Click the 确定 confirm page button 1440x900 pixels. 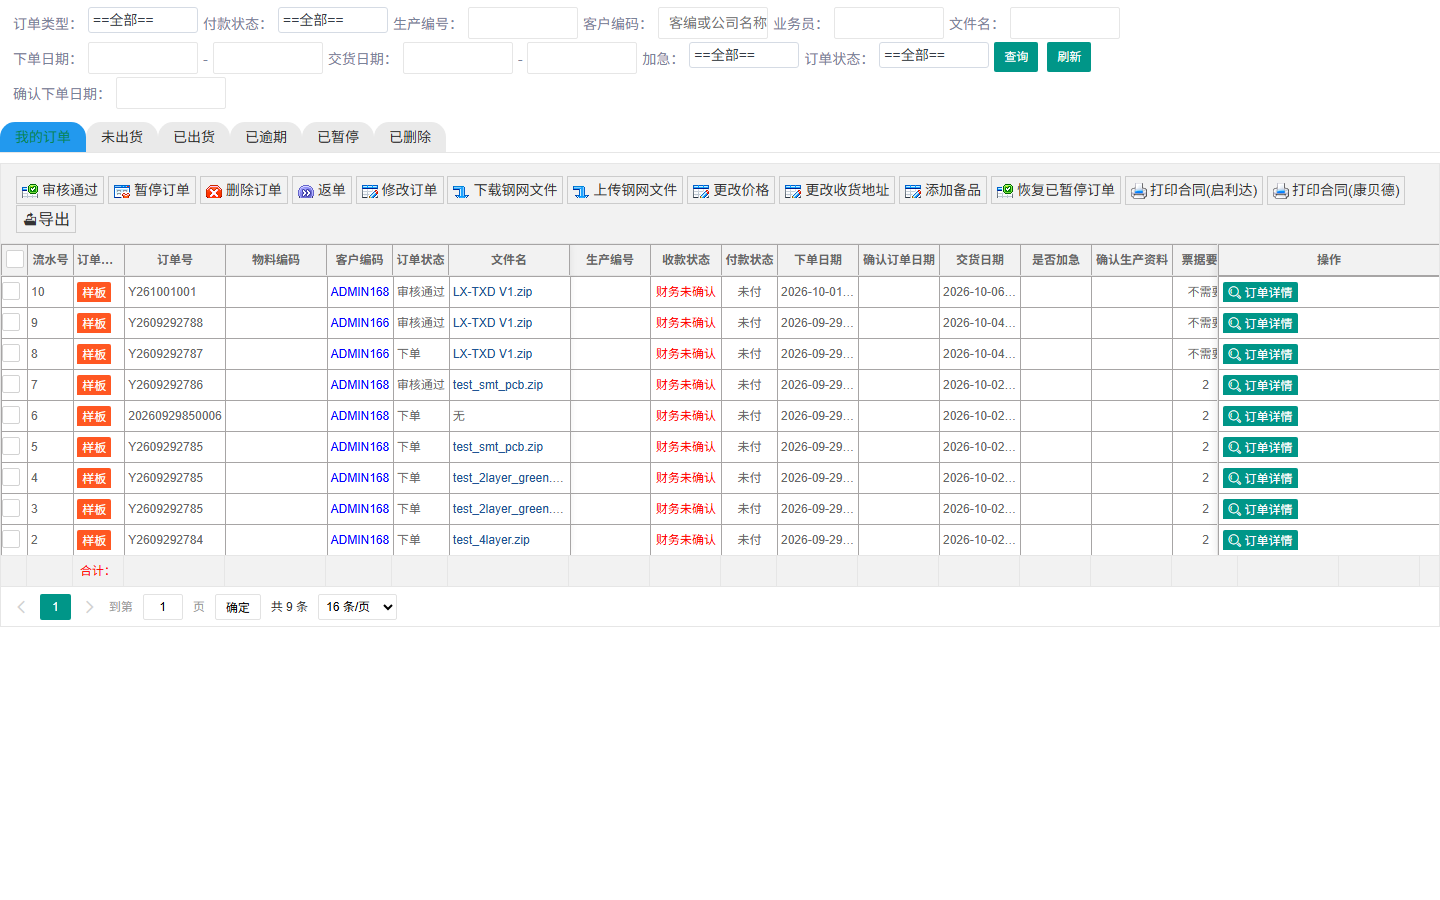[238, 607]
